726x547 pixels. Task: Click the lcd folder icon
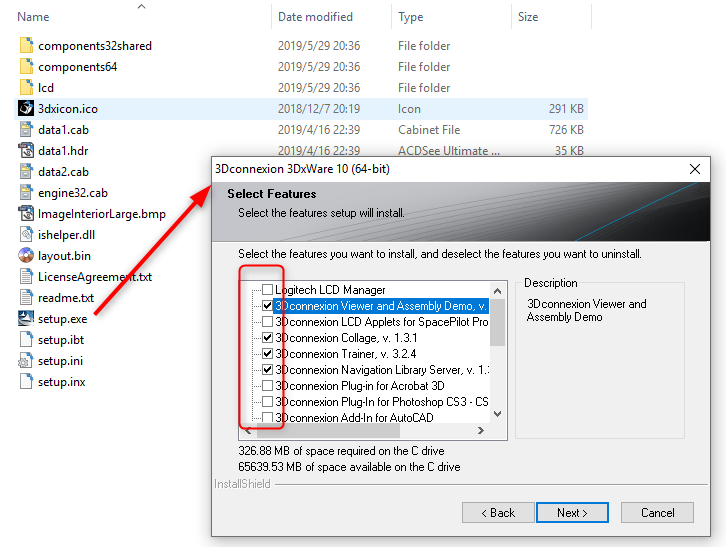pyautogui.click(x=26, y=87)
